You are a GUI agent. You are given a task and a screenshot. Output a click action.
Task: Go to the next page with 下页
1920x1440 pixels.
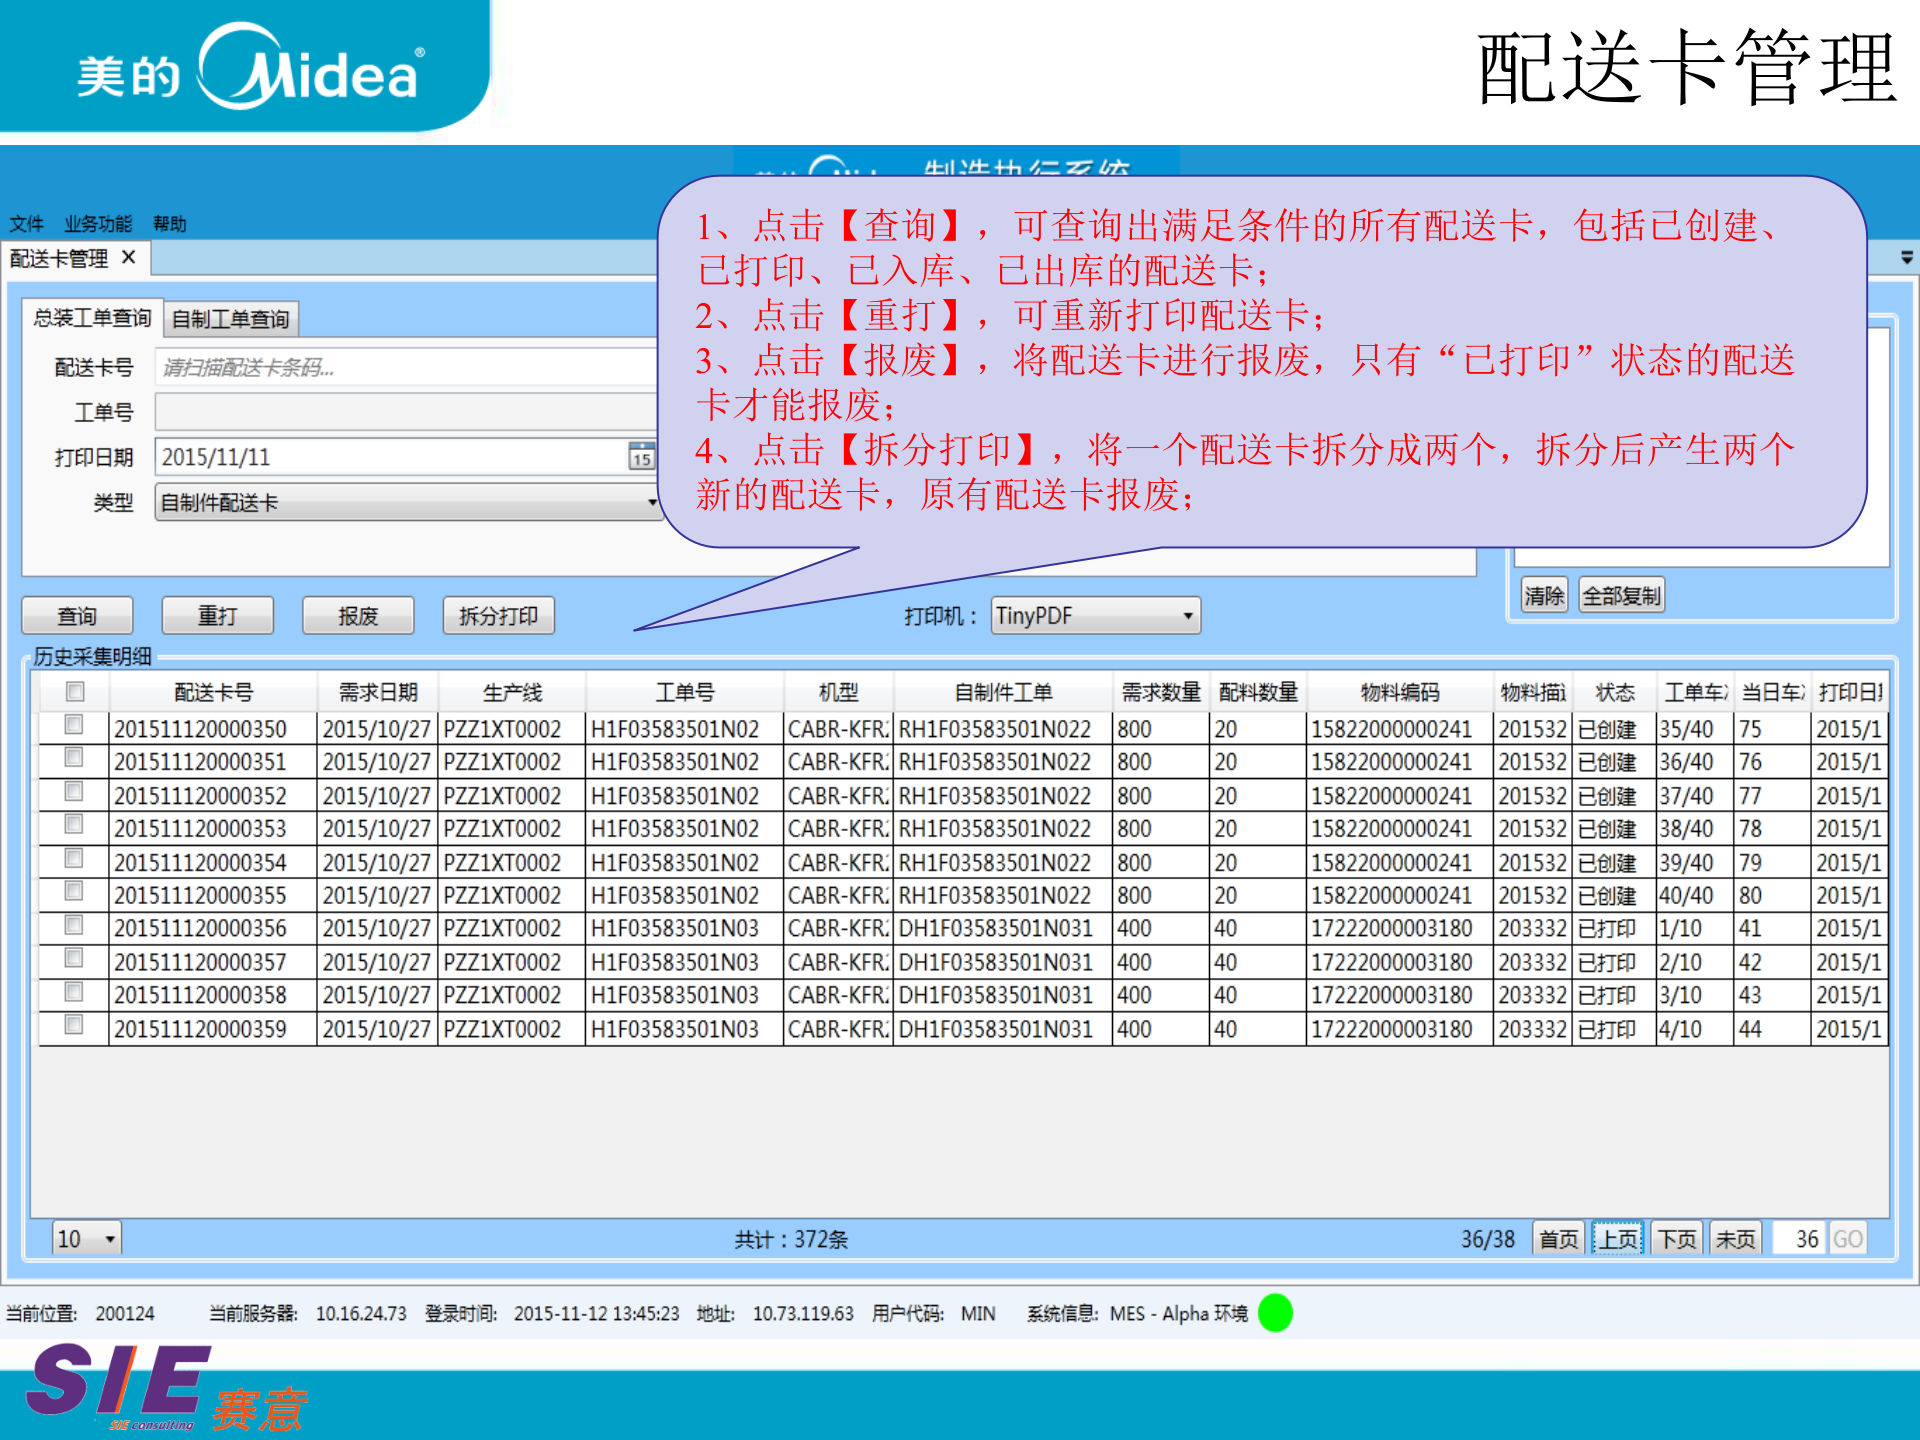pyautogui.click(x=1677, y=1239)
